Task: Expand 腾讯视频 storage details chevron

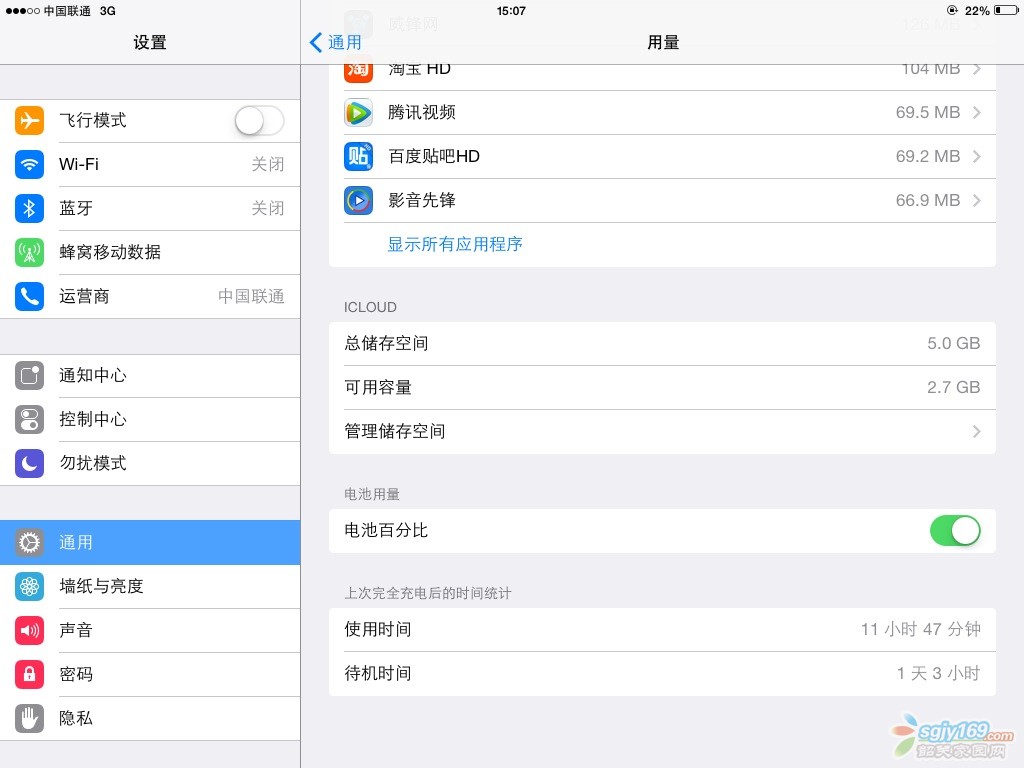Action: pyautogui.click(x=976, y=112)
